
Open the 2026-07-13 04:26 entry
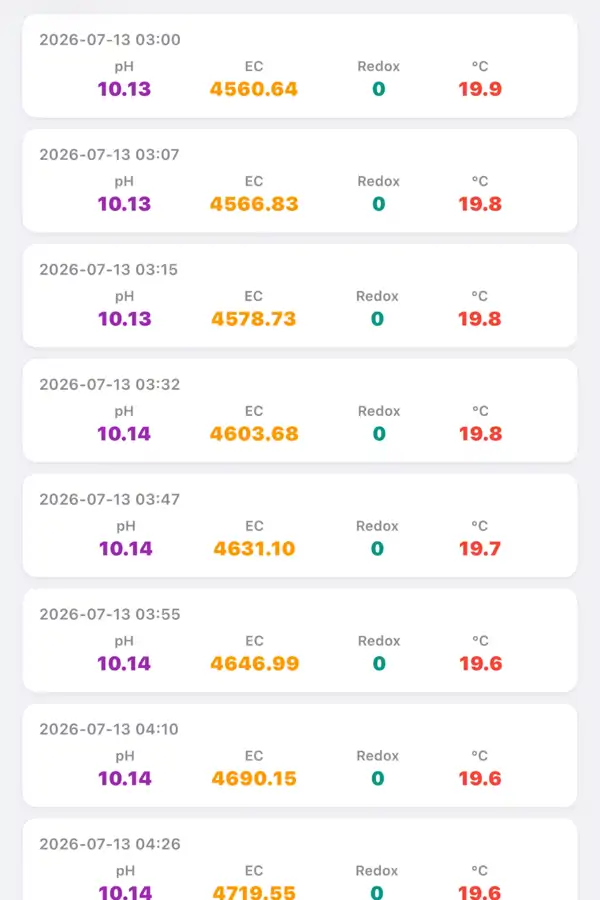[x=300, y=859]
